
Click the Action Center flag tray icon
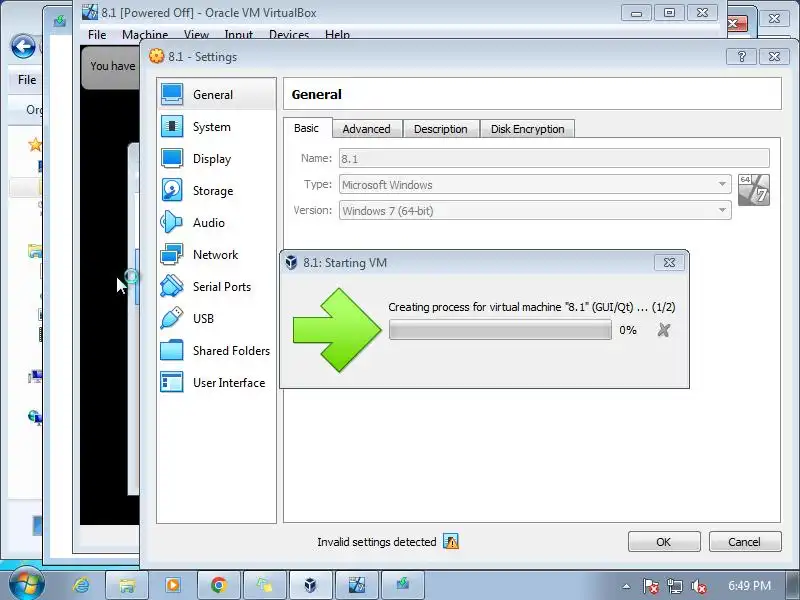[651, 586]
